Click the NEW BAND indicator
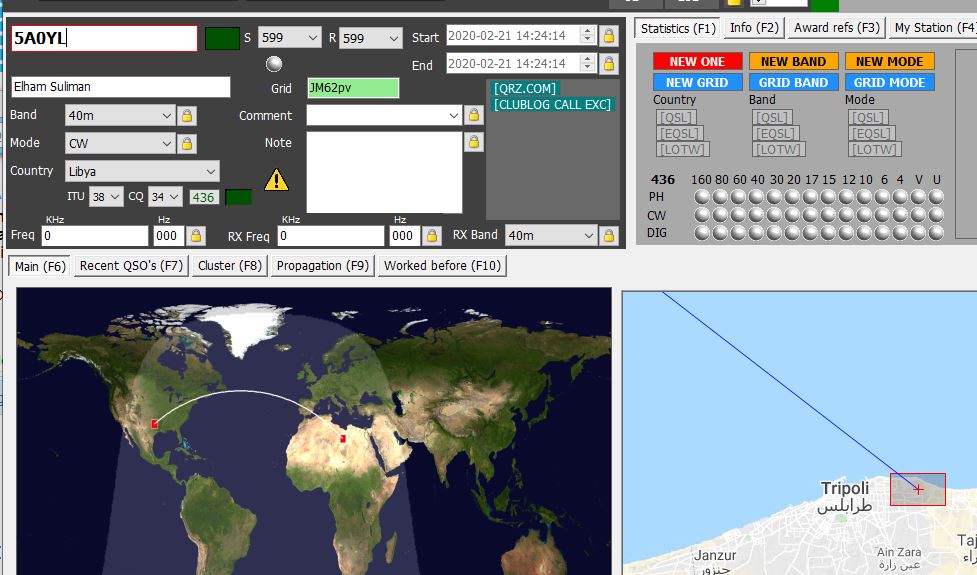 click(793, 62)
